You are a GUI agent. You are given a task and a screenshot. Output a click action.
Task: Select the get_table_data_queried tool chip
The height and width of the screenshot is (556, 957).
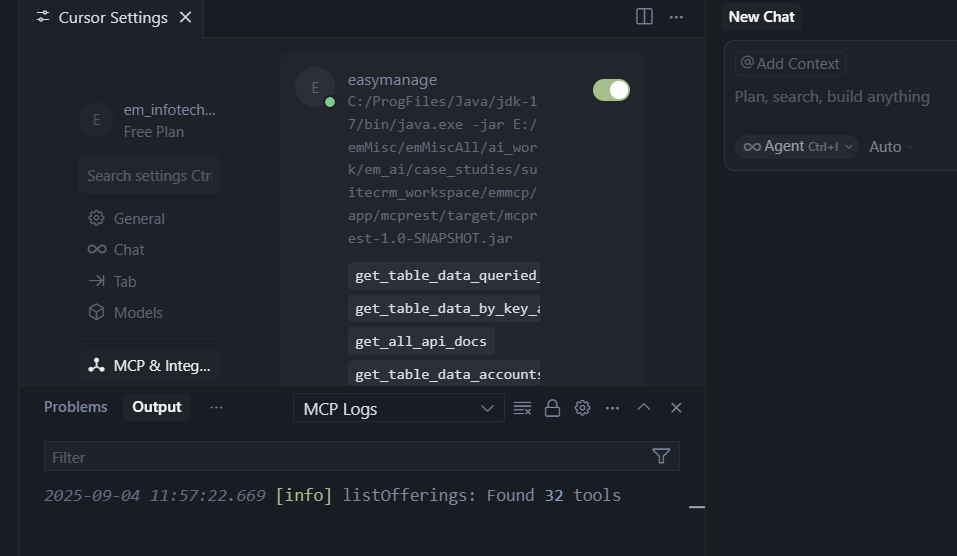point(444,275)
